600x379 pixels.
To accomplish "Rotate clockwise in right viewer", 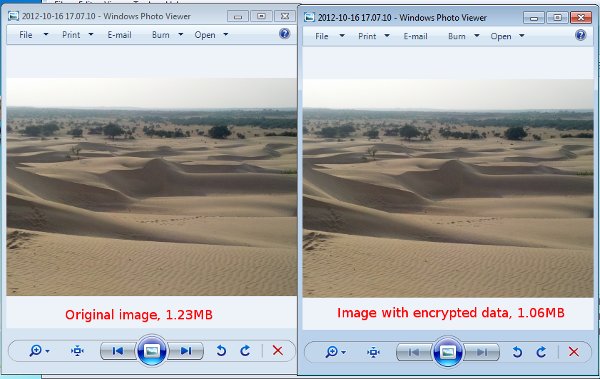I will pyautogui.click(x=541, y=352).
